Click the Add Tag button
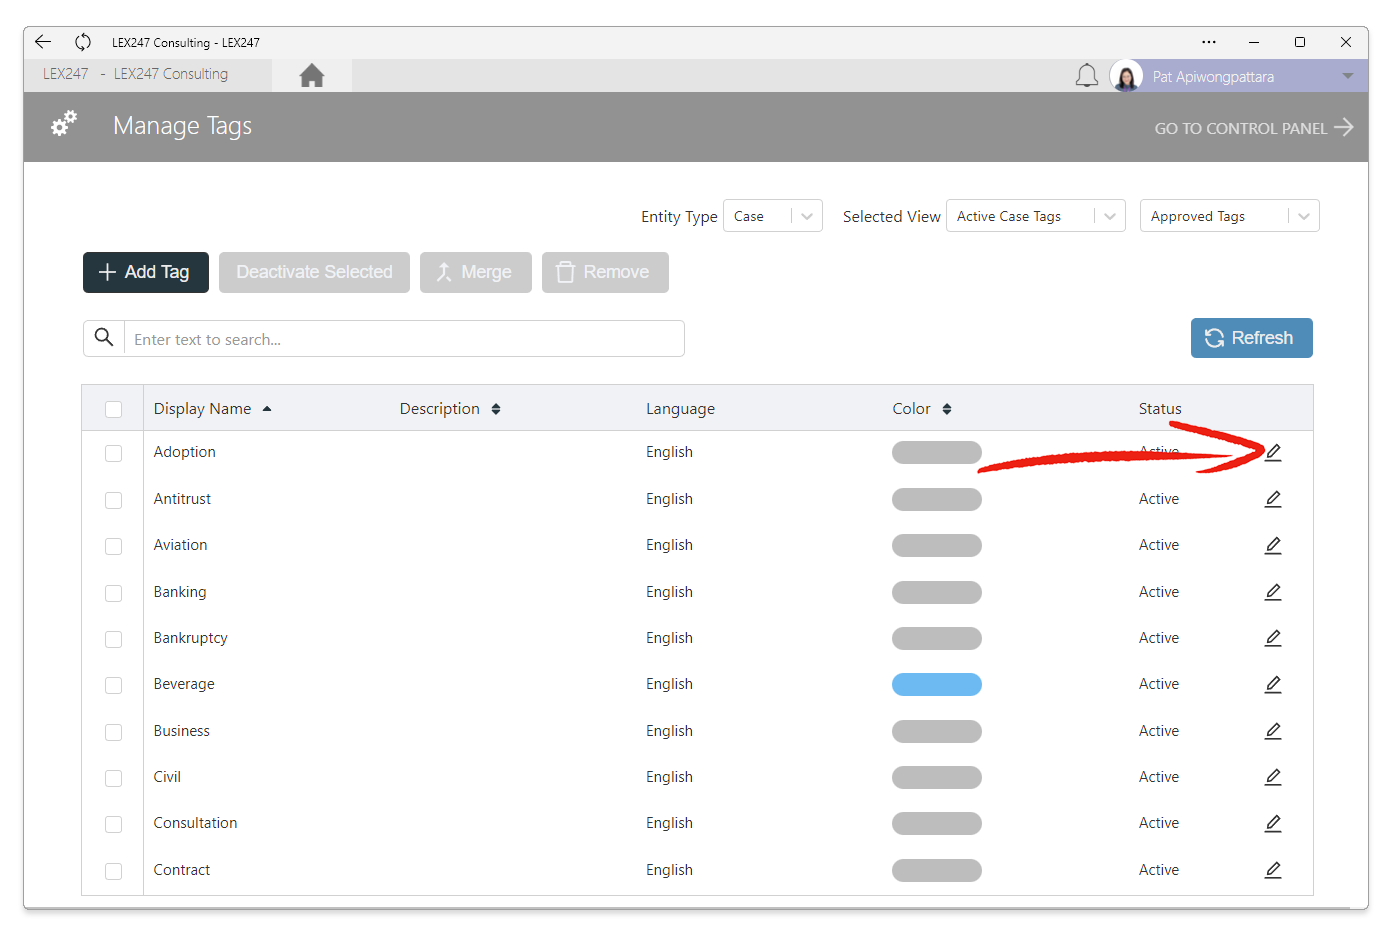Viewport: 1391px width, 935px height. point(146,272)
